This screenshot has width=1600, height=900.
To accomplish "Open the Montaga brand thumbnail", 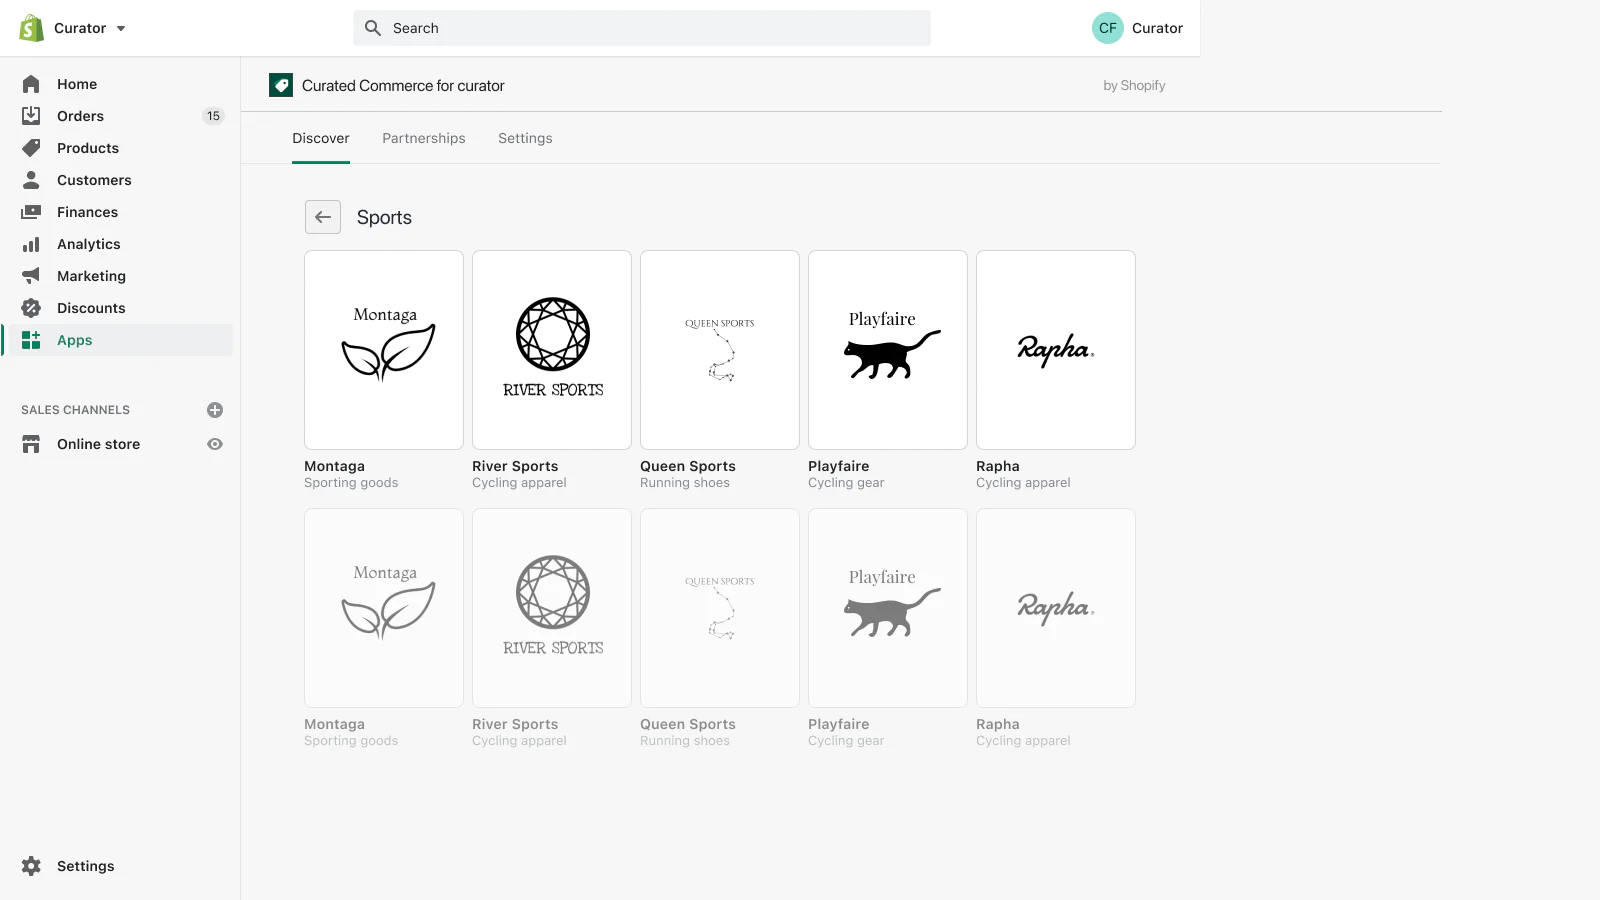I will [x=384, y=350].
